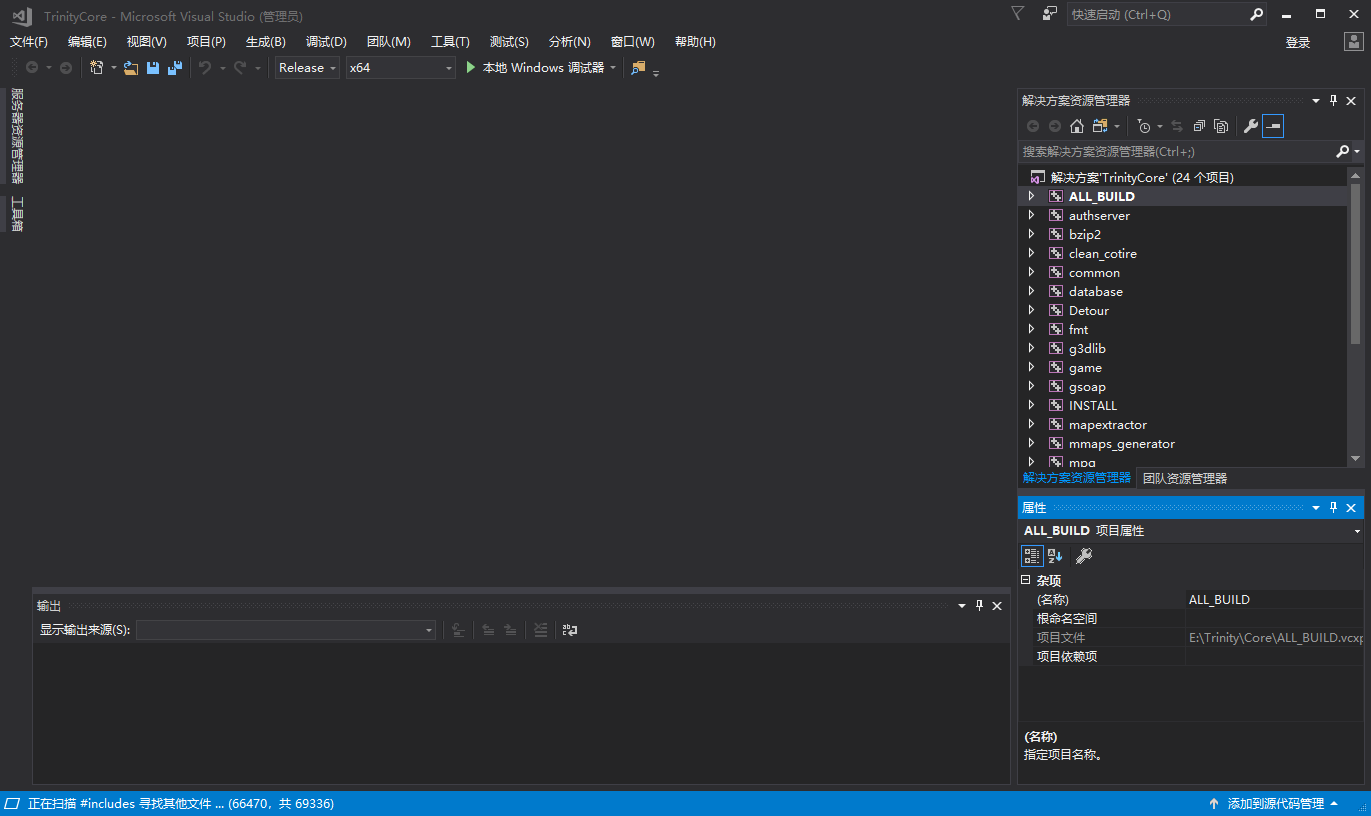Start debugging with the green play arrow
This screenshot has width=1371, height=816.
[x=471, y=68]
